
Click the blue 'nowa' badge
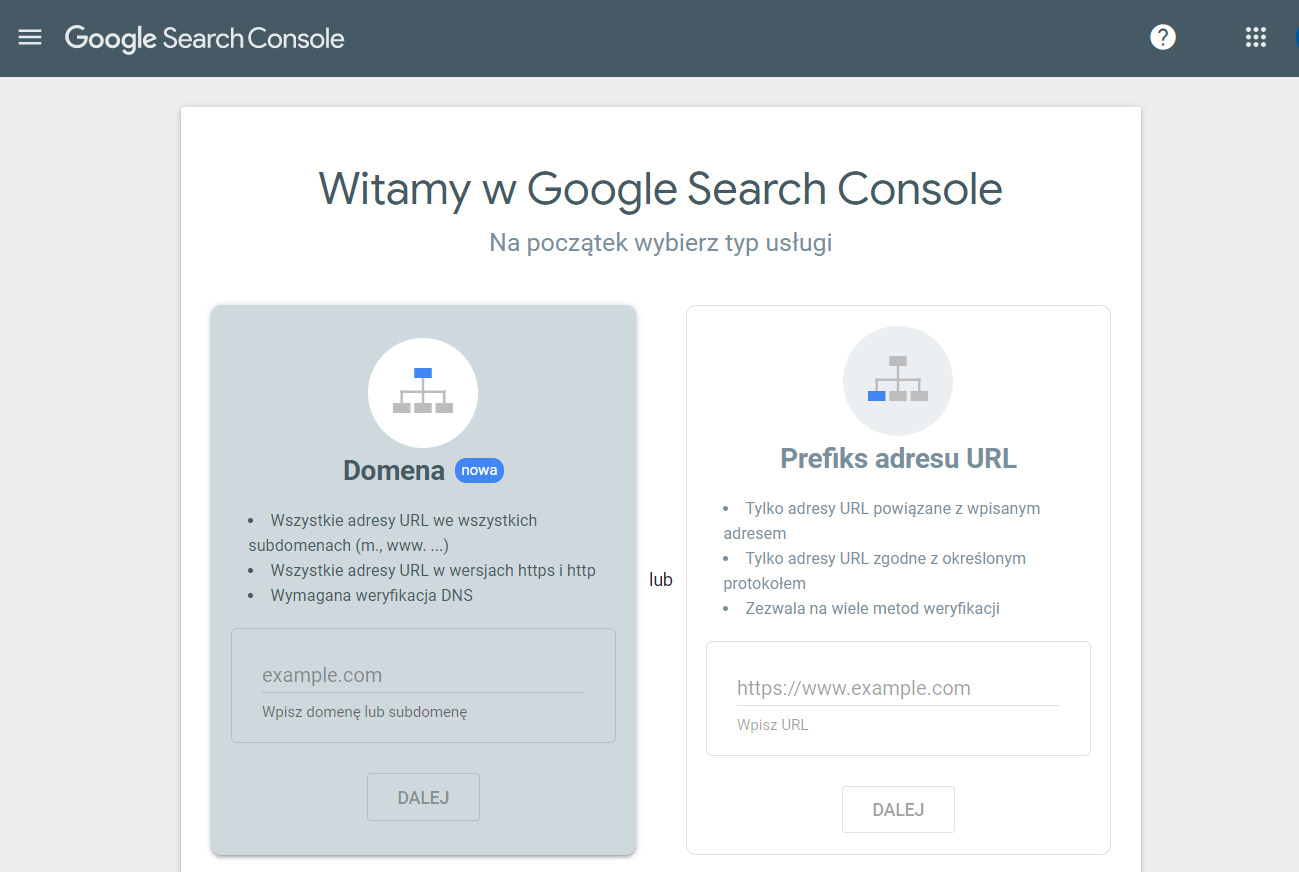pyautogui.click(x=479, y=470)
